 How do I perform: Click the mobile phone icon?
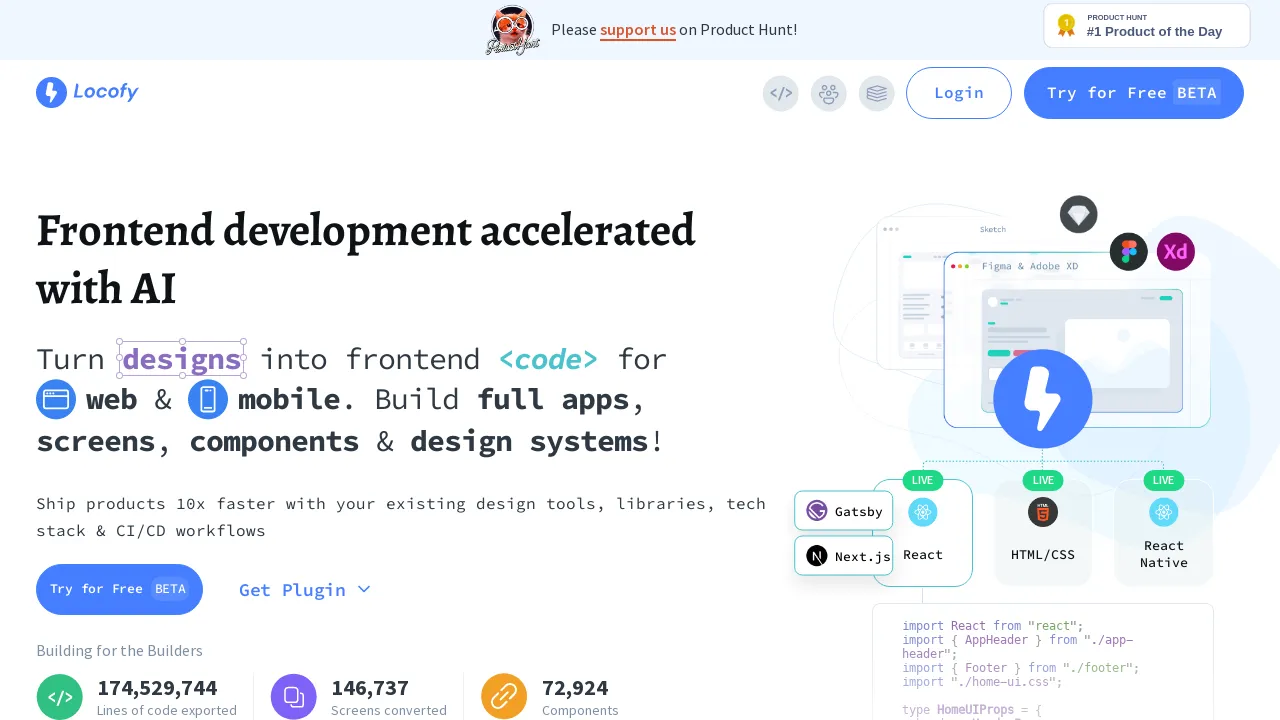(x=208, y=400)
